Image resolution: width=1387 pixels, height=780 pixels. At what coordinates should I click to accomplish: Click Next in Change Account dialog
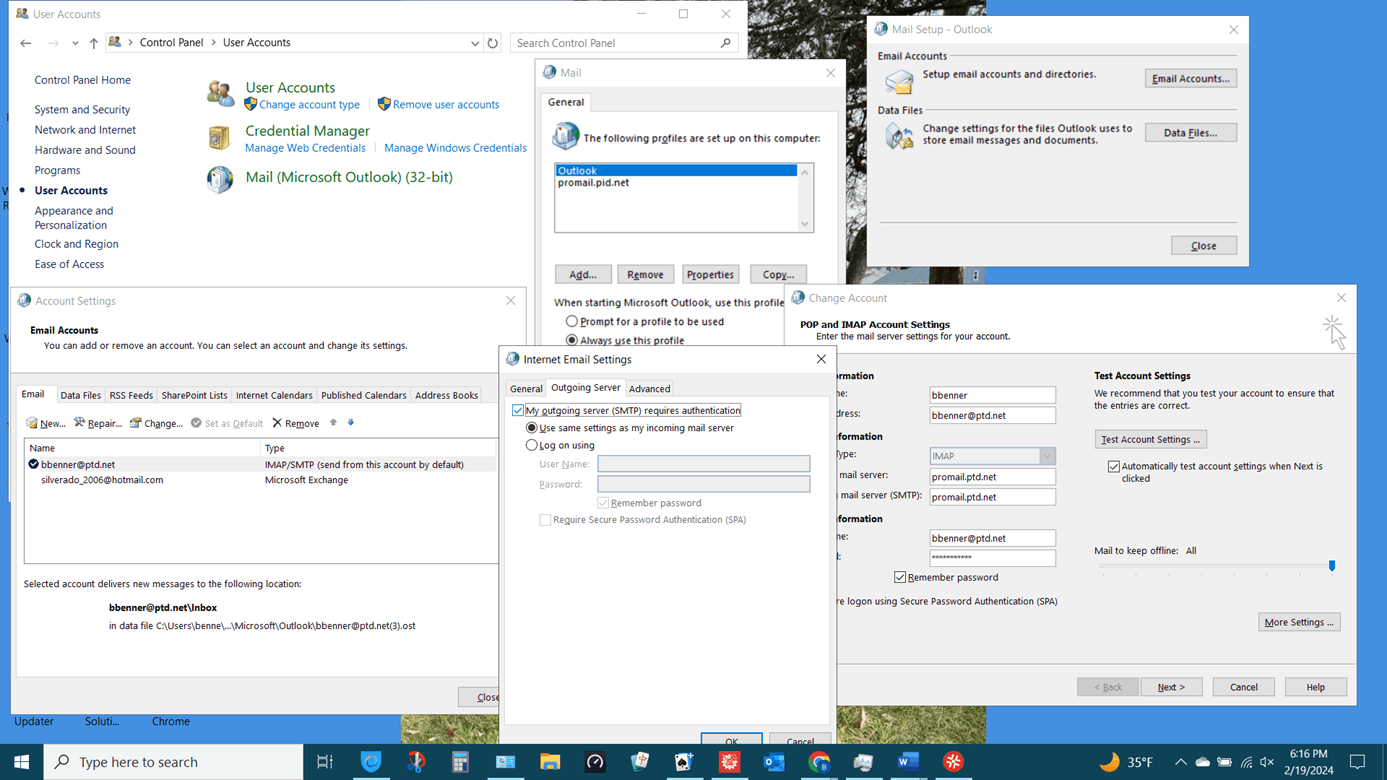[1171, 687]
